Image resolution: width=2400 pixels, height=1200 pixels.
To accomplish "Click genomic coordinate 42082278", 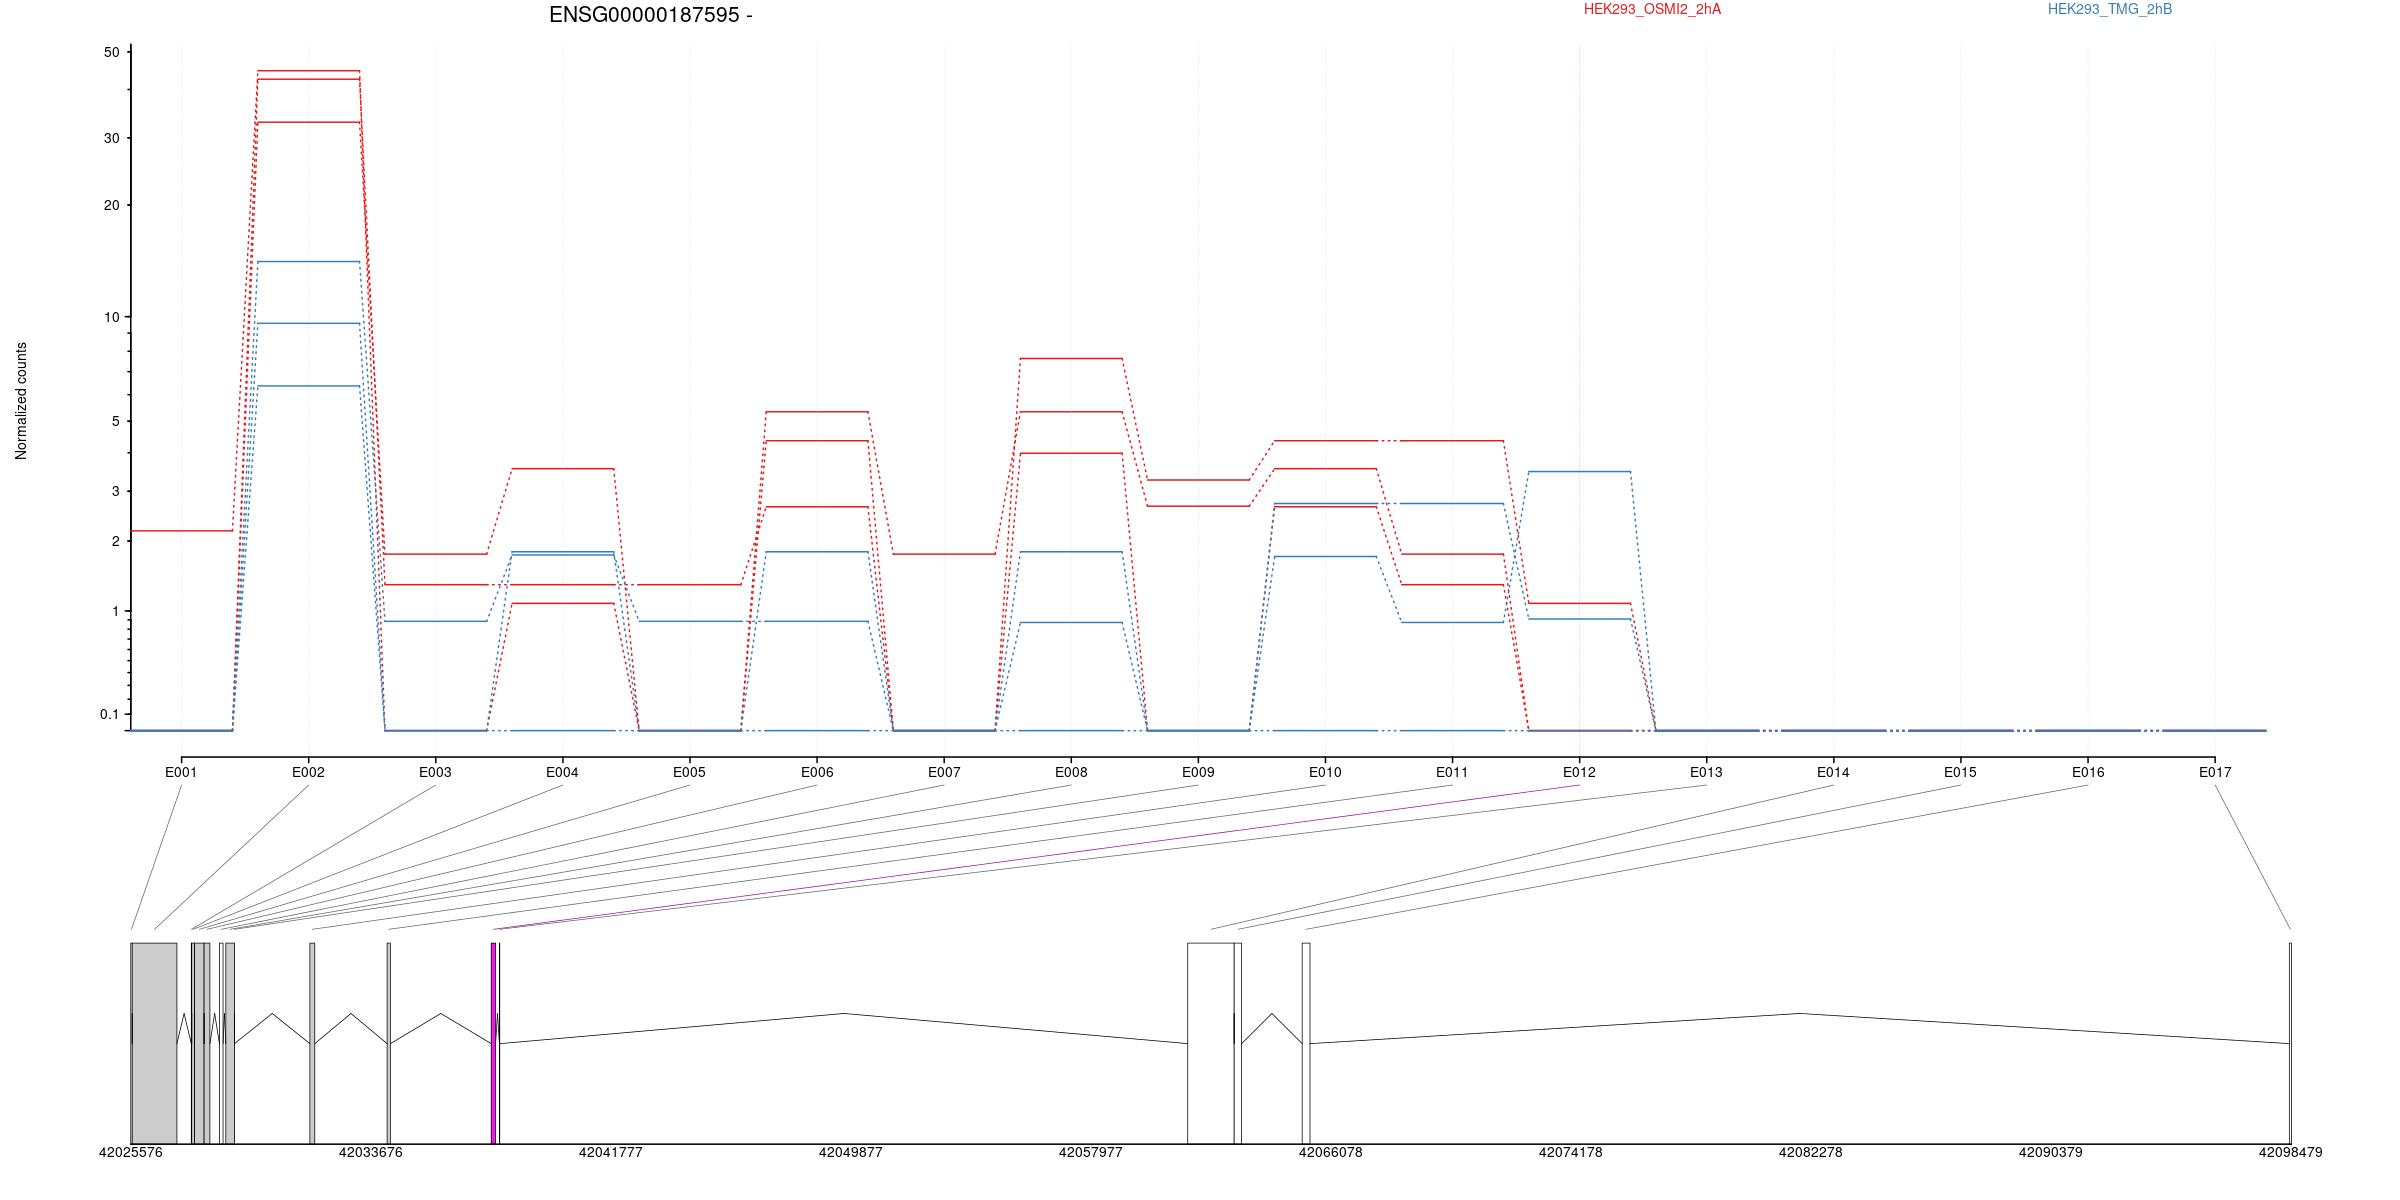I will (1811, 1152).
